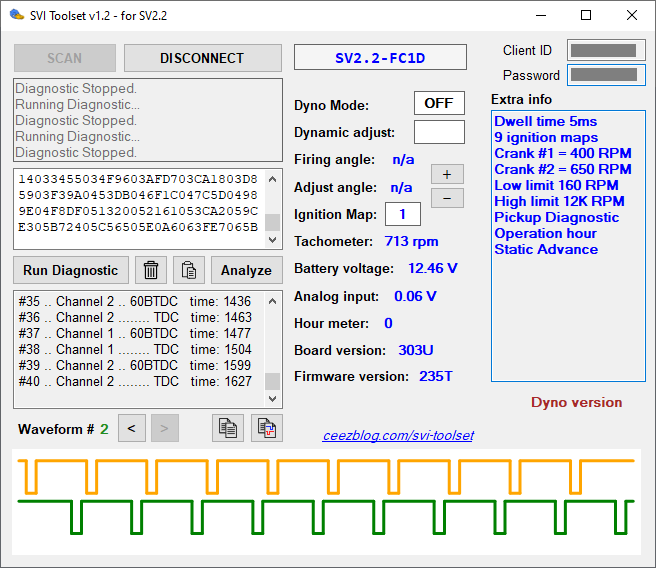Click the SVI Toolset app icon in title bar
Viewport: 656px width, 568px height.
[x=17, y=15]
